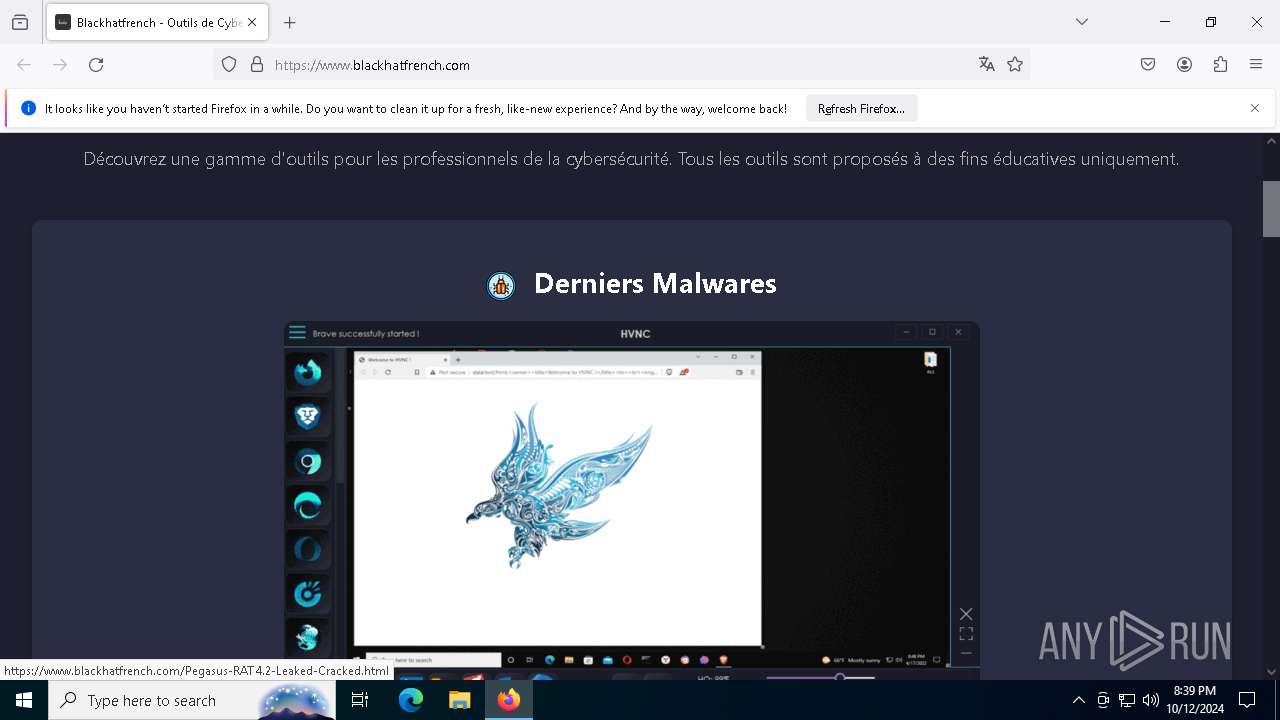This screenshot has width=1280, height=720.
Task: Open Task View on the taskbar
Action: pyautogui.click(x=360, y=700)
